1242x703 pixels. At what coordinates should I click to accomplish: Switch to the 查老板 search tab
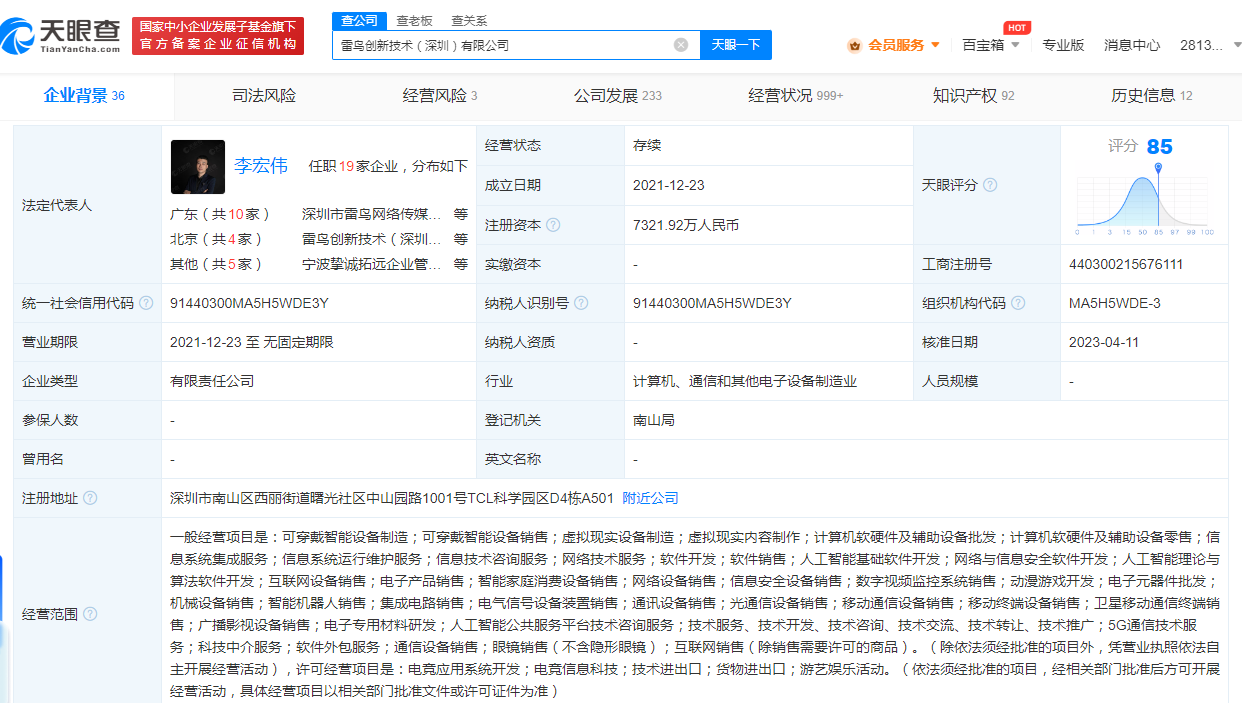[x=414, y=20]
